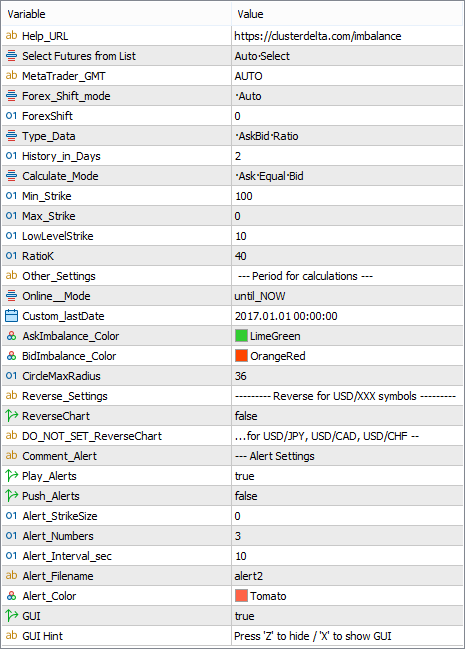Click the Variable column header
Viewport: 465px width, 649px height.
tap(116, 14)
